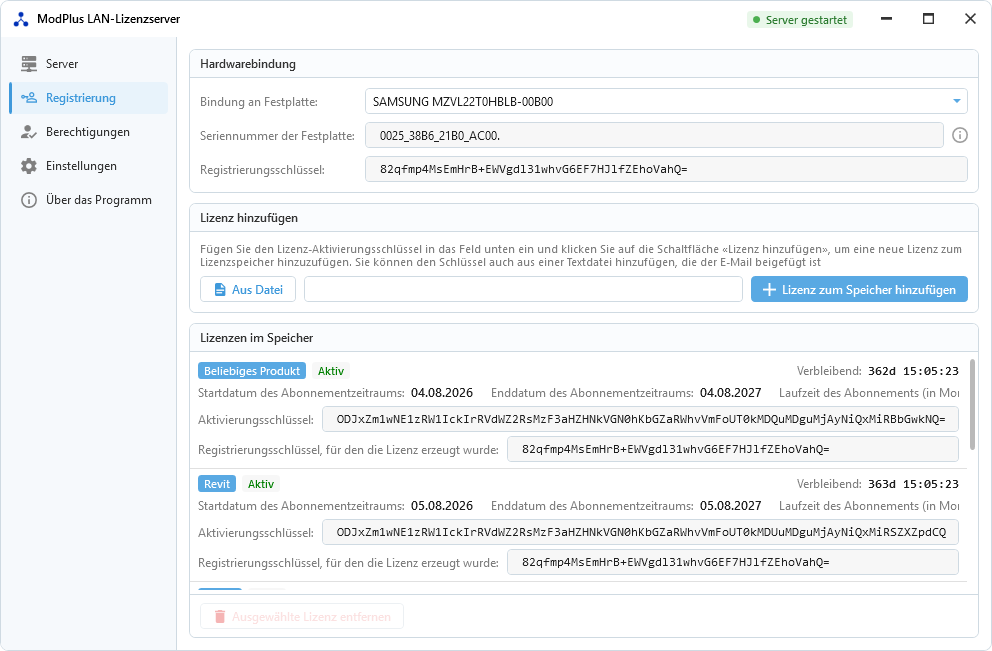Image resolution: width=992 pixels, height=651 pixels.
Task: Click the file icon in Aus Datei button
Action: 220,290
